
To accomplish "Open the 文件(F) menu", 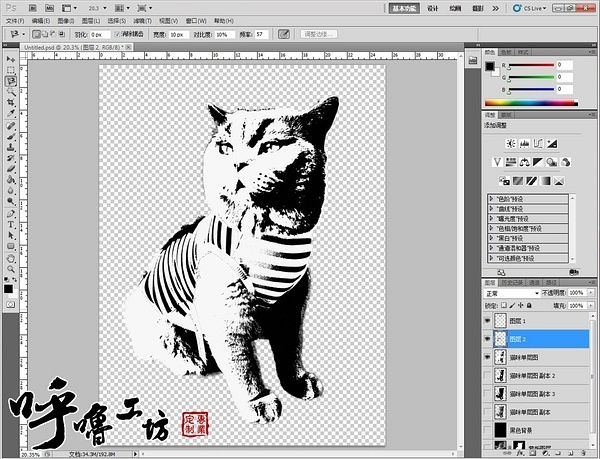I will pos(15,21).
